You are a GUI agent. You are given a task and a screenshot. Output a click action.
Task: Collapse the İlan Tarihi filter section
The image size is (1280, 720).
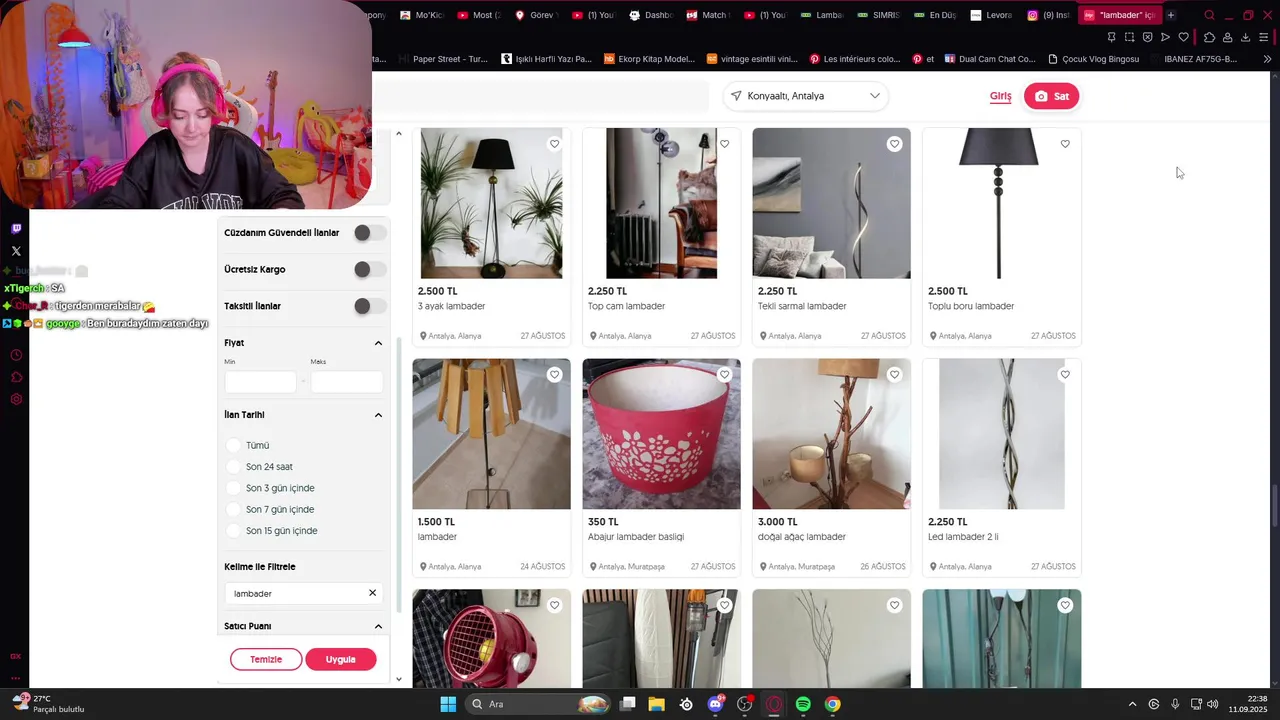tap(378, 415)
